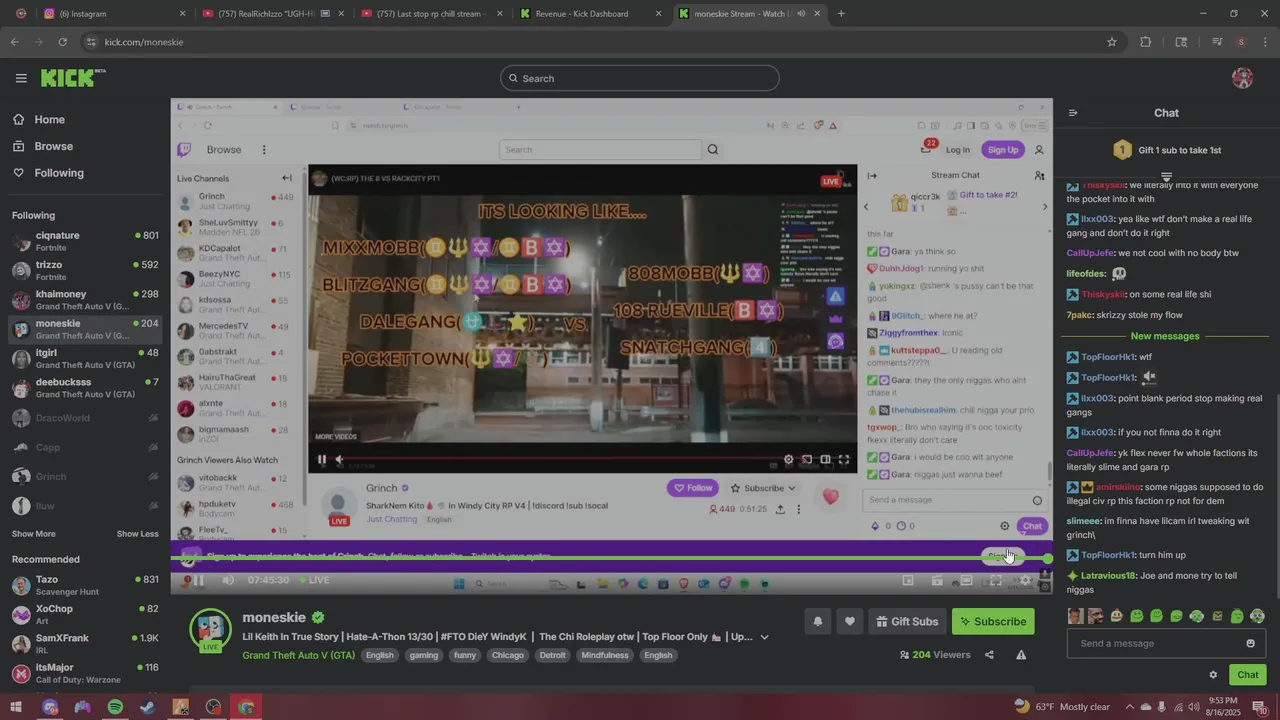Open recommended channel XoChop
This screenshot has height=720, width=1280.
(x=85, y=614)
